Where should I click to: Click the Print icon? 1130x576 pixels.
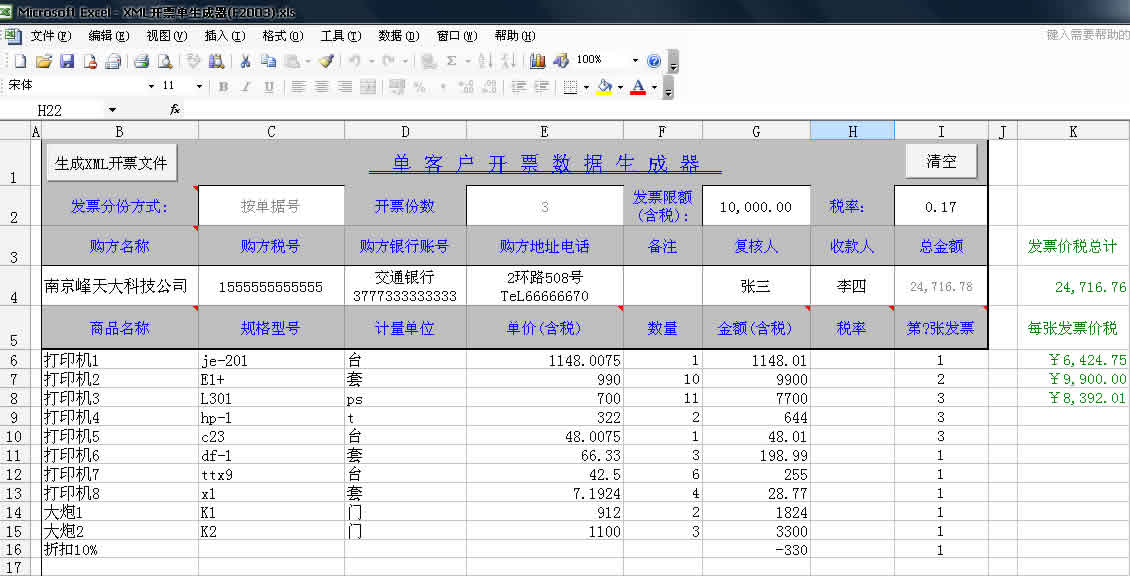tap(141, 61)
